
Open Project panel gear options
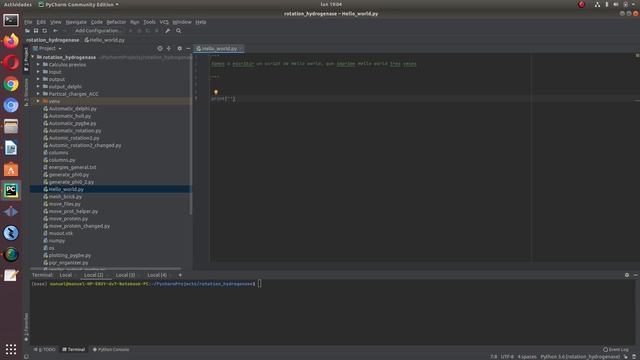[179, 48]
